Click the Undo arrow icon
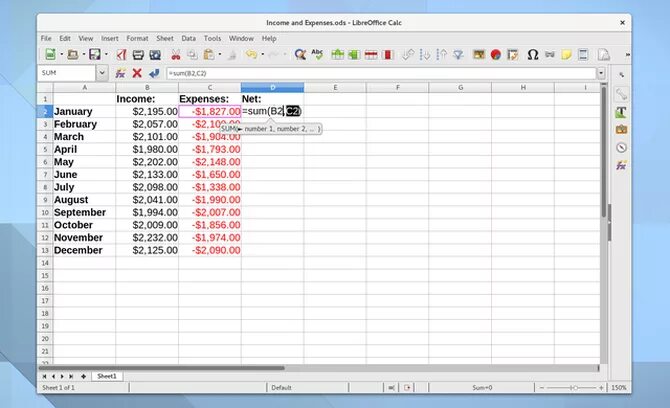 coord(251,54)
